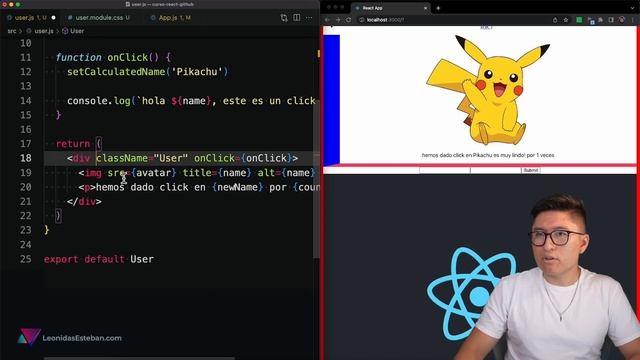Open the browser profile avatar
Viewport: 640px width, 360px height.
[x=622, y=20]
